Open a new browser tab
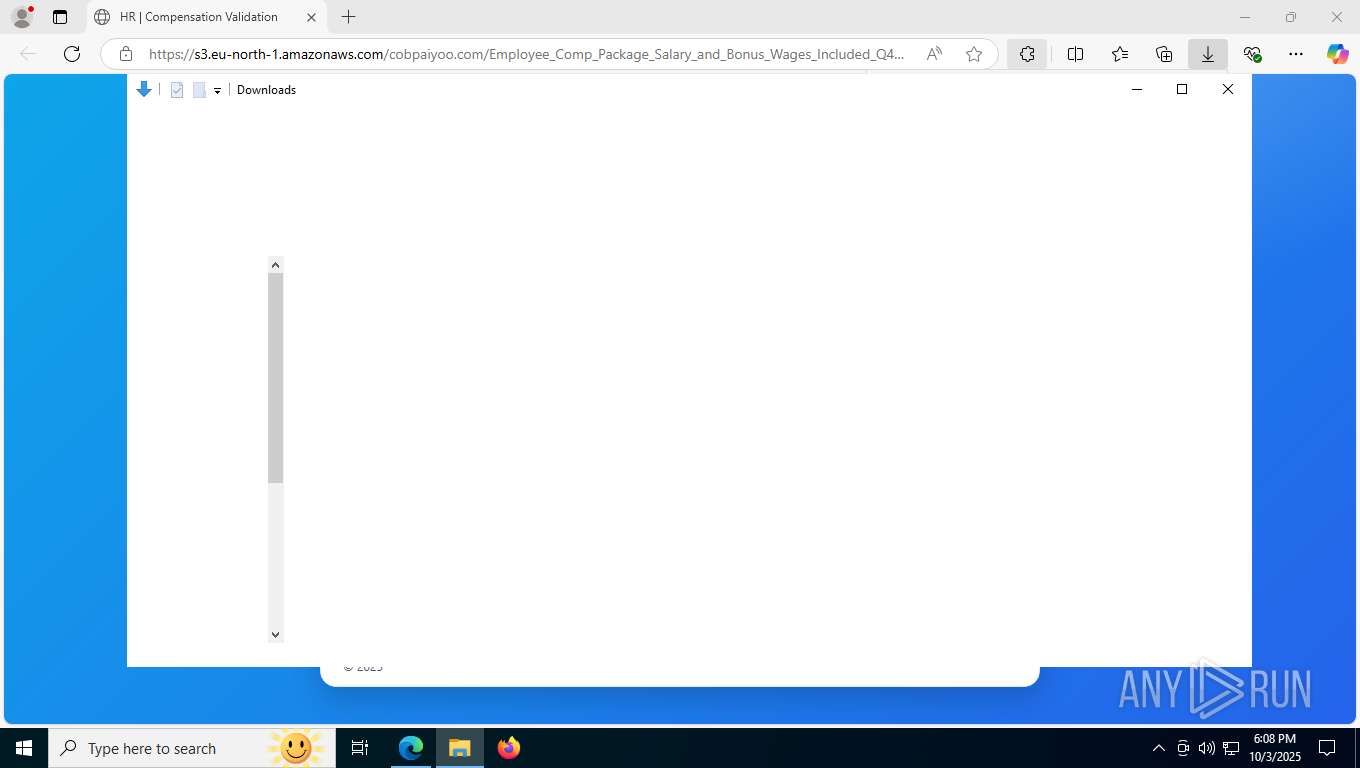 pos(348,17)
